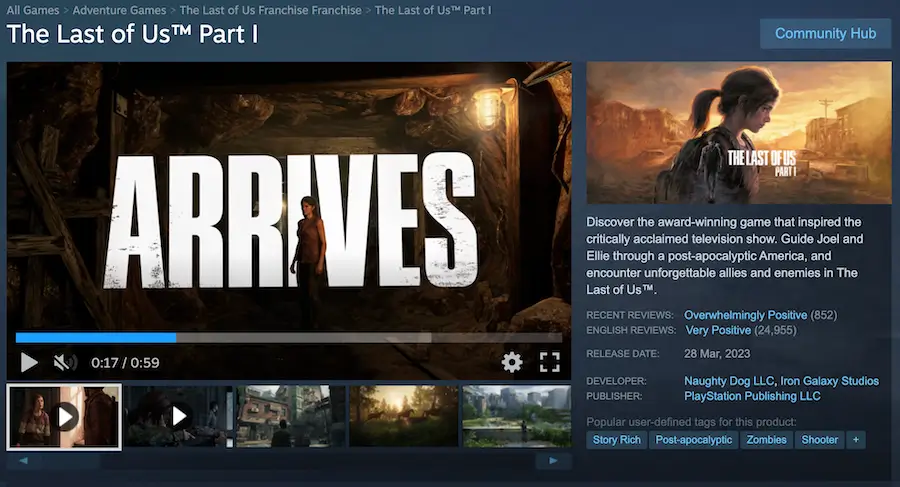Unmute the video audio speaker icon

pos(65,362)
